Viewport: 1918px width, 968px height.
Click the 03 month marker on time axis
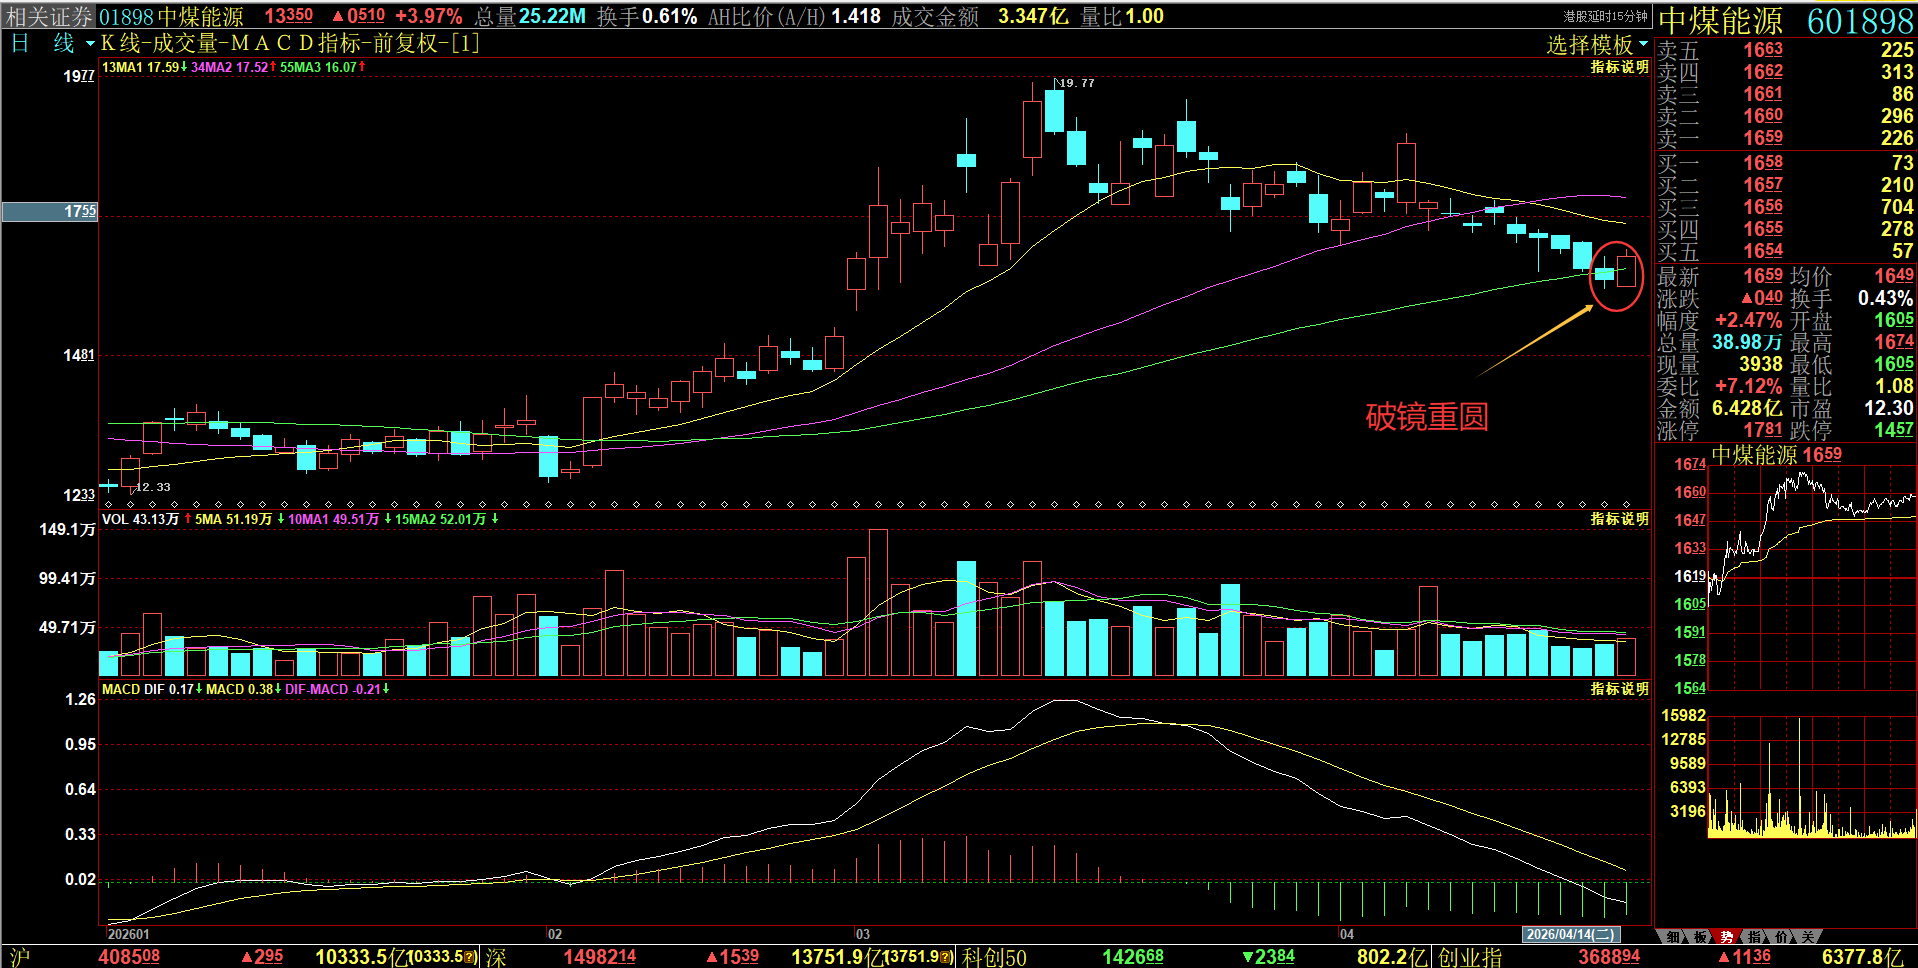[862, 934]
